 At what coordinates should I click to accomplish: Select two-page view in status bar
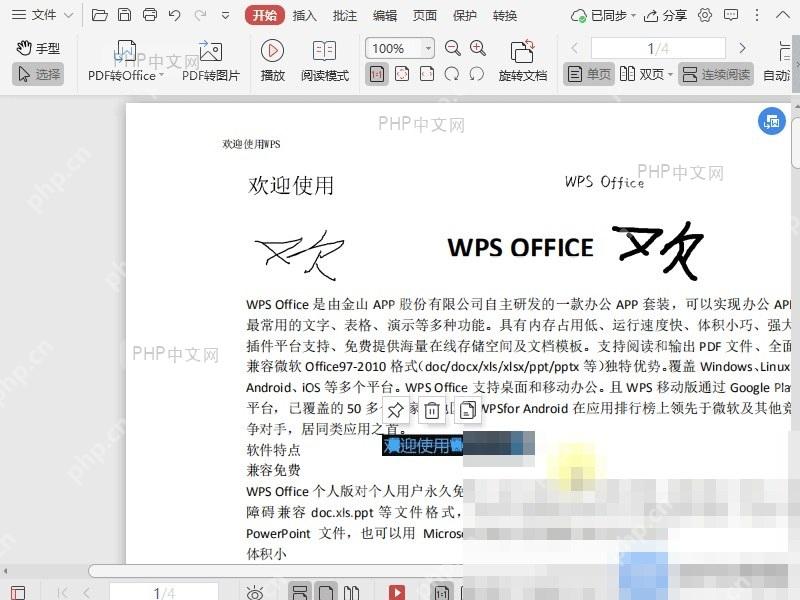[351, 592]
